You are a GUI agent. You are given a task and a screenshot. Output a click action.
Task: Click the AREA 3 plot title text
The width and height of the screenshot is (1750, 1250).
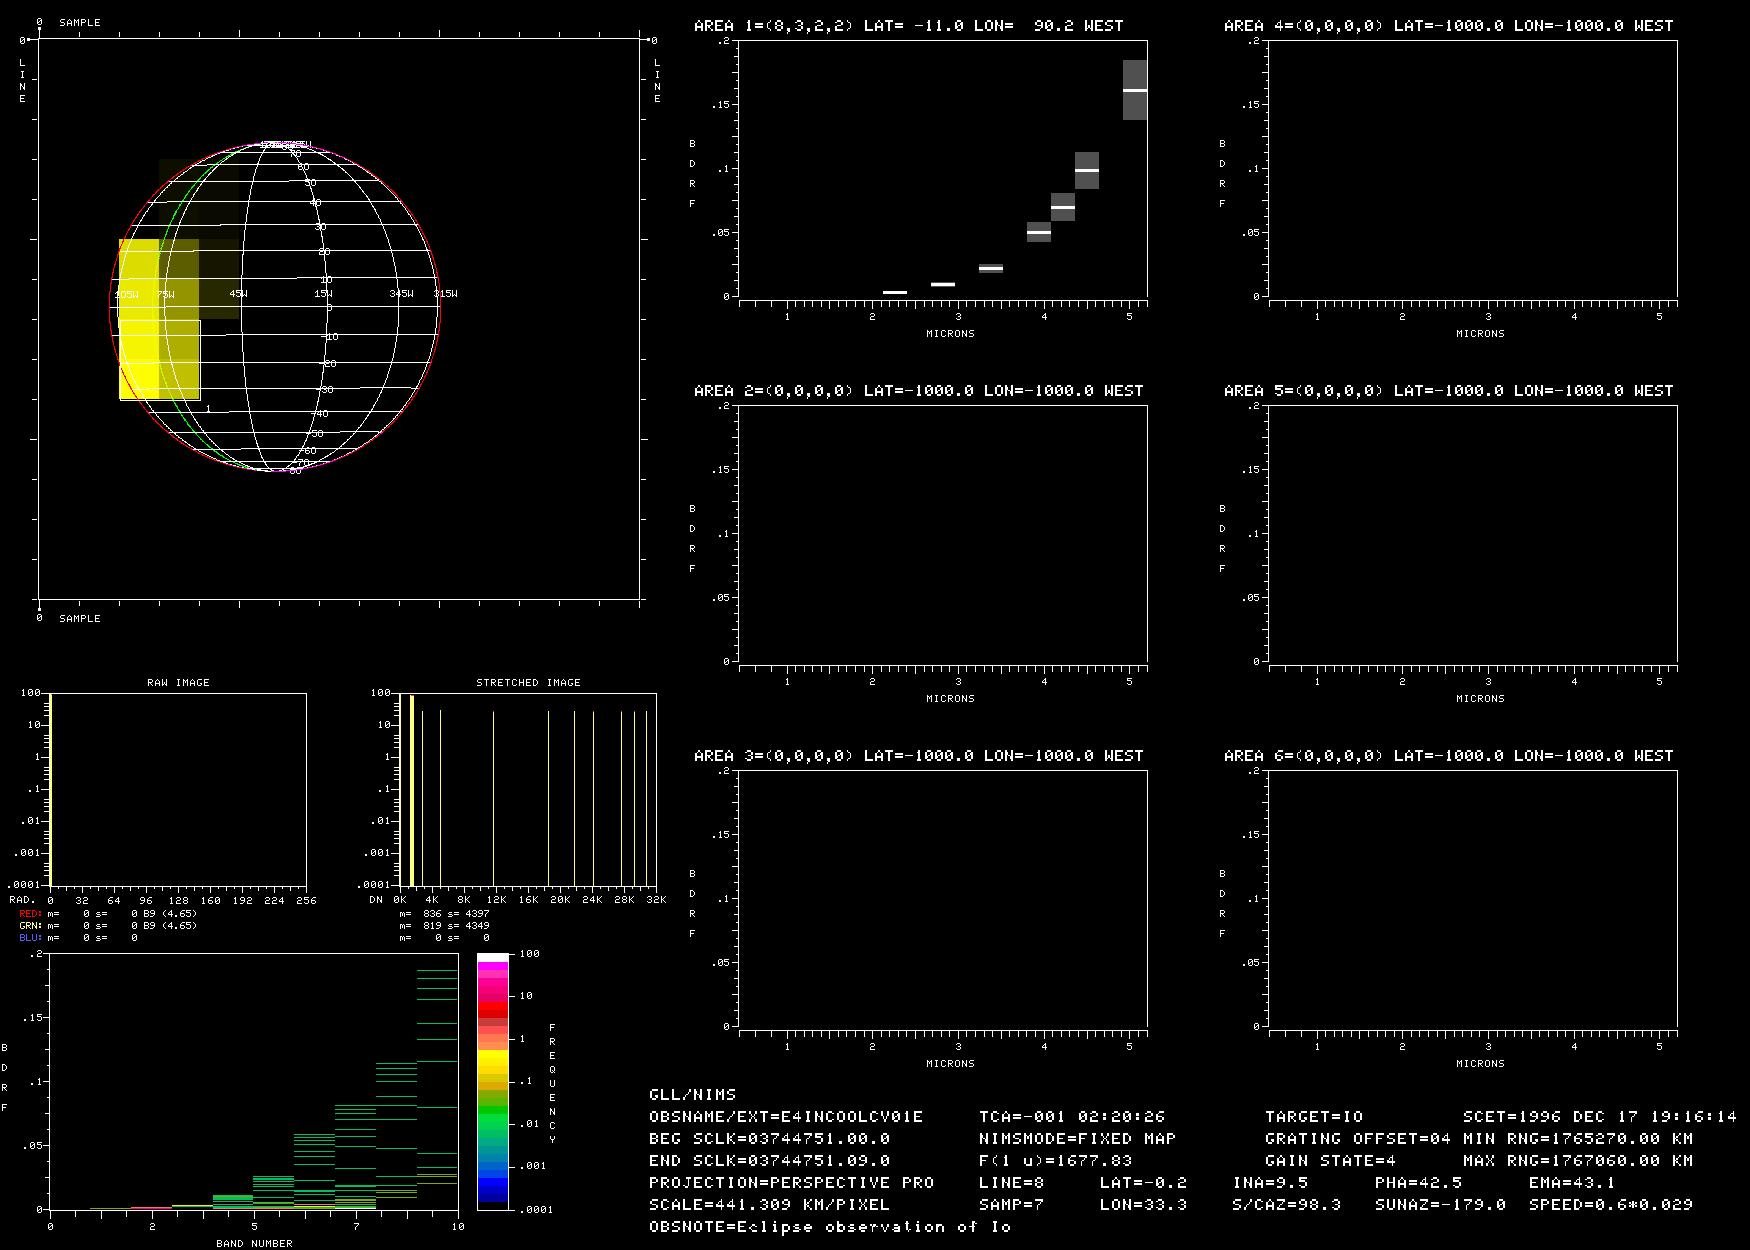(918, 756)
